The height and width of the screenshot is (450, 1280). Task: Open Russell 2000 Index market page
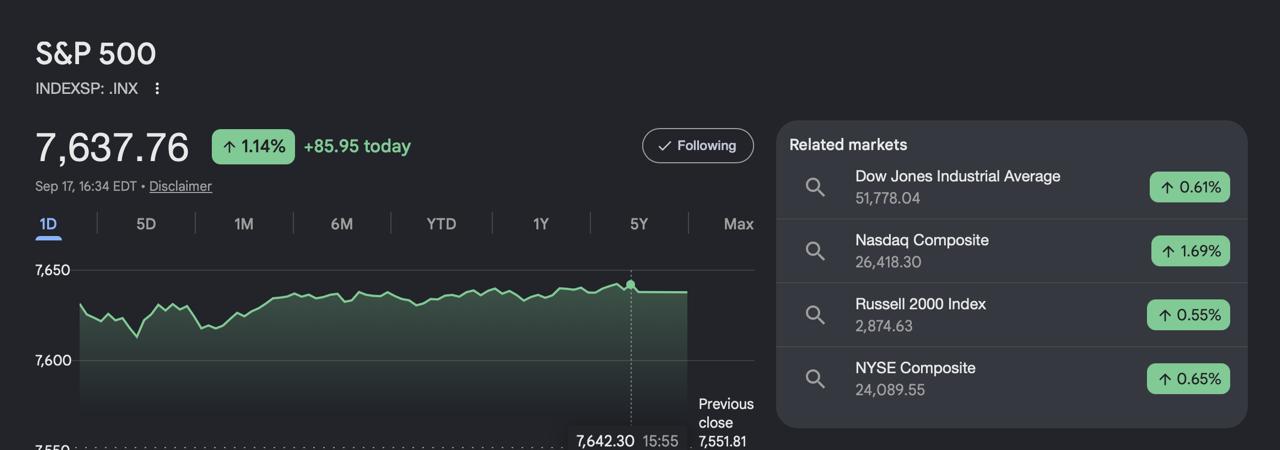pyautogui.click(x=1012, y=315)
